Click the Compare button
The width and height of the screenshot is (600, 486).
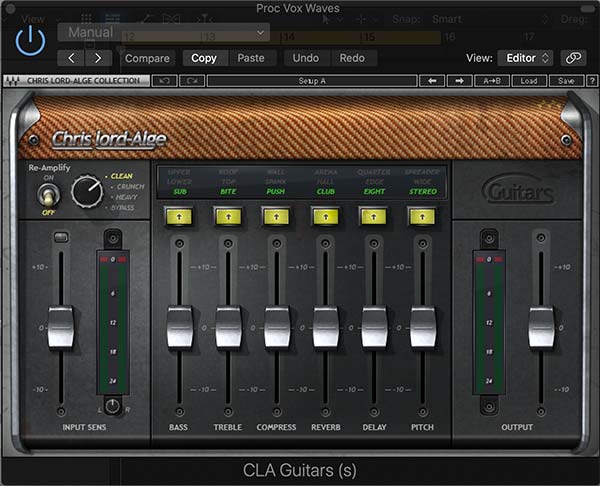147,58
